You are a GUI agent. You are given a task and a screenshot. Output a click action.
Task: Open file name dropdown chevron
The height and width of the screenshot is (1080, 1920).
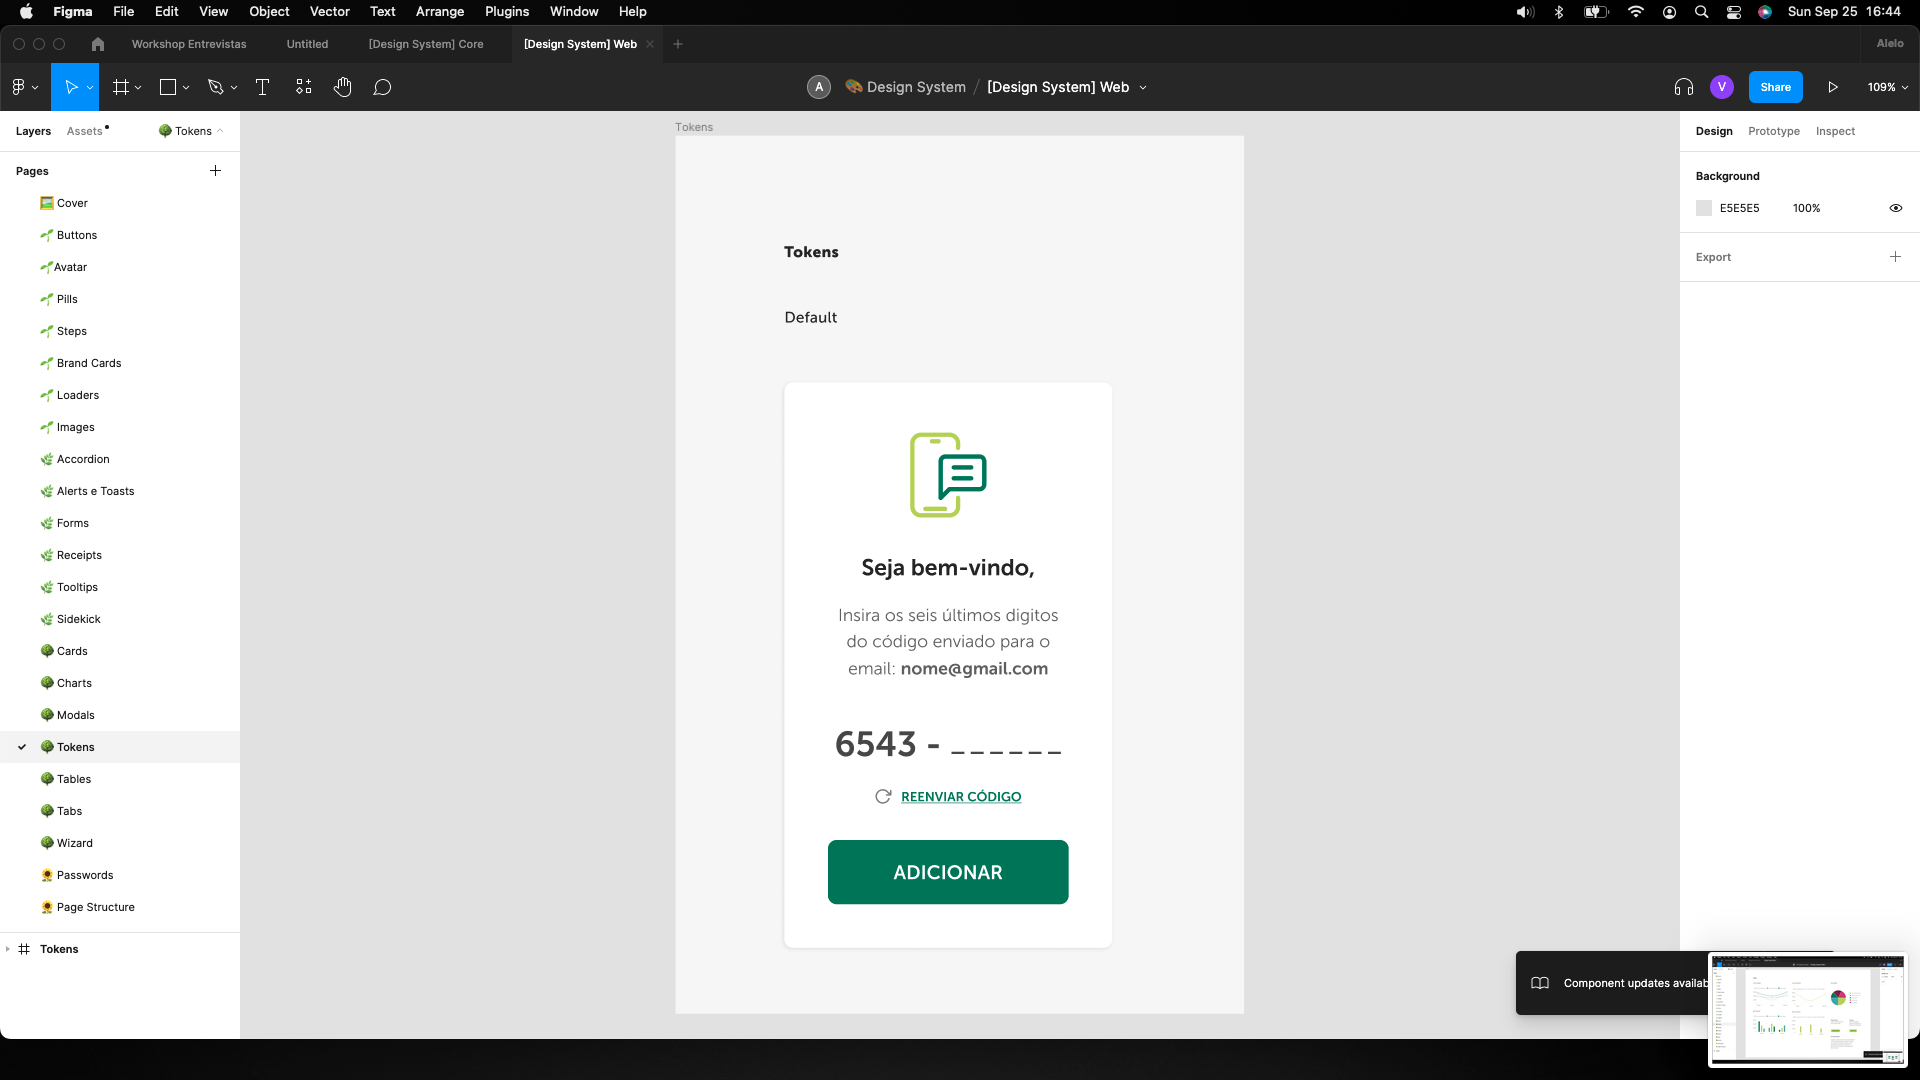pyautogui.click(x=1143, y=88)
